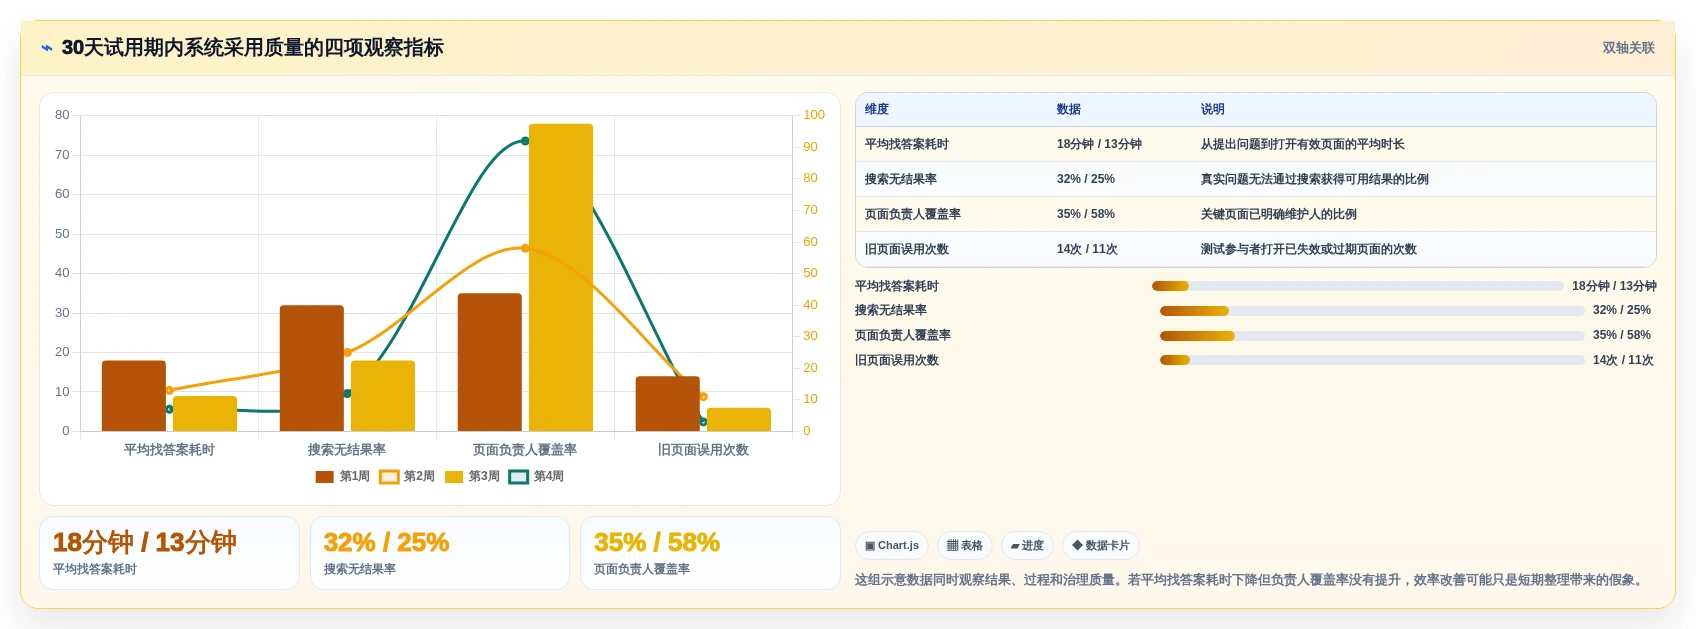Screen dimensions: 1696x629
Task: Click the 数据 column header
Action: click(x=1069, y=110)
